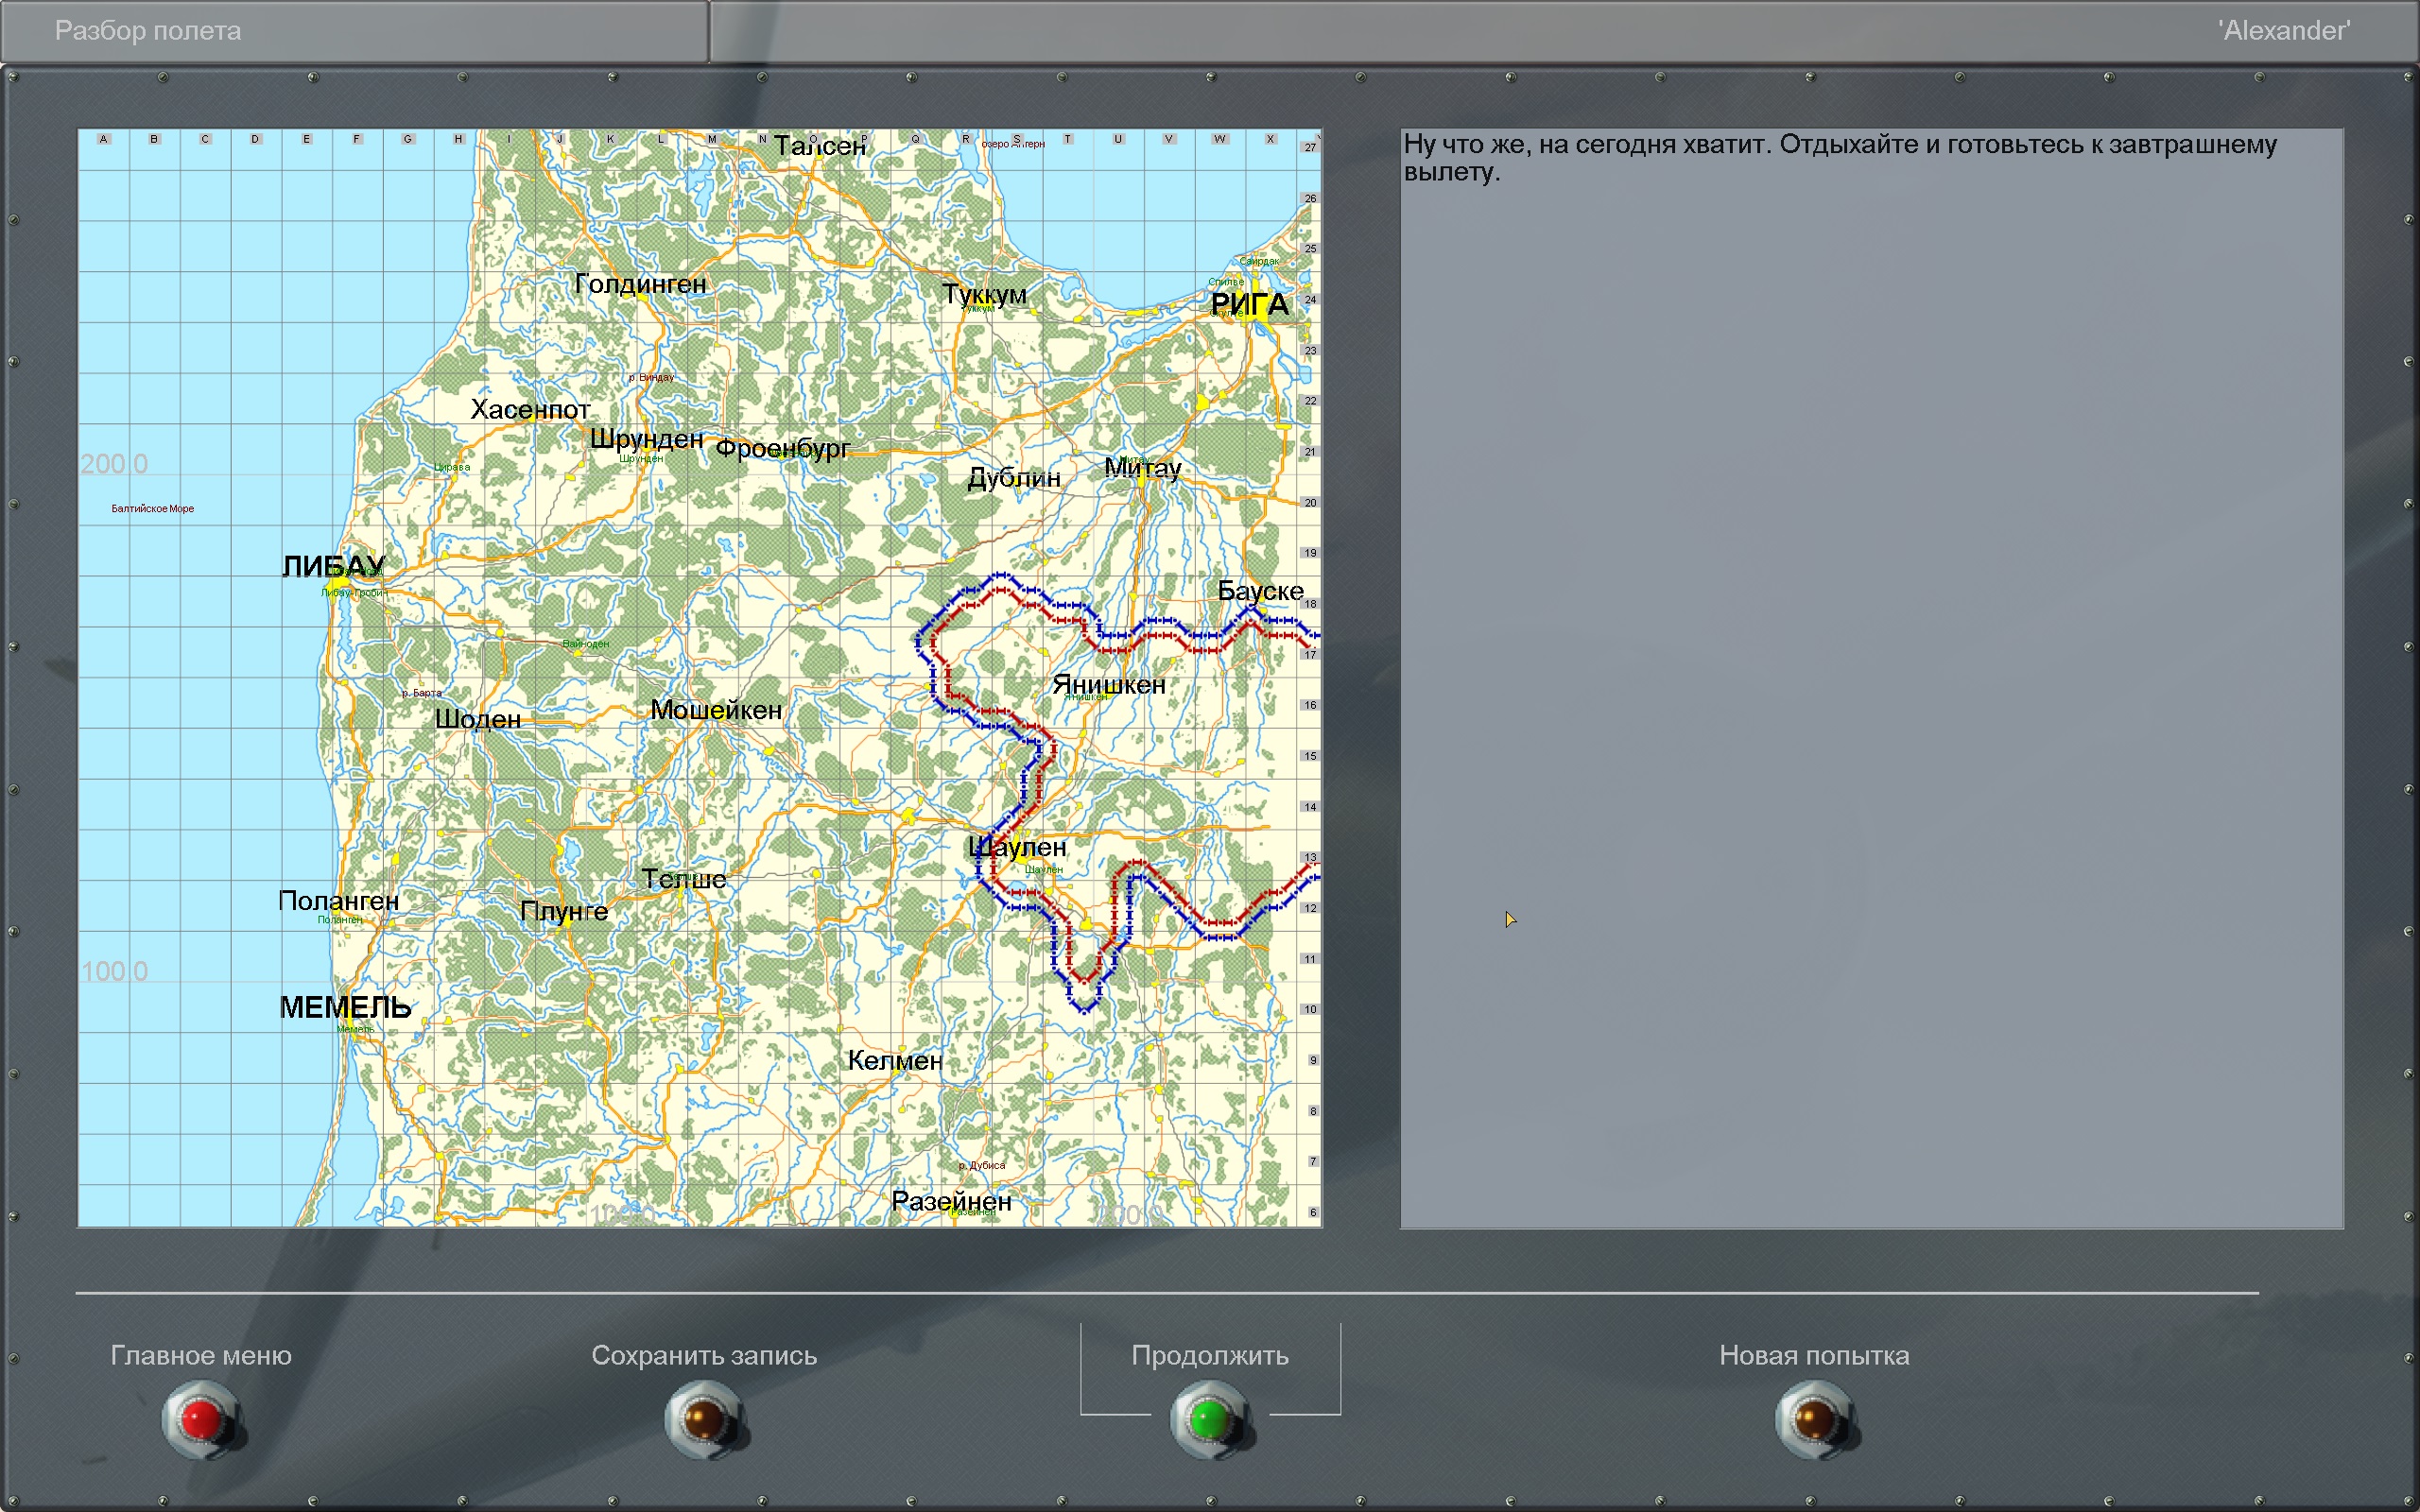
Task: Click the Новая попытка text label
Action: (1813, 1355)
